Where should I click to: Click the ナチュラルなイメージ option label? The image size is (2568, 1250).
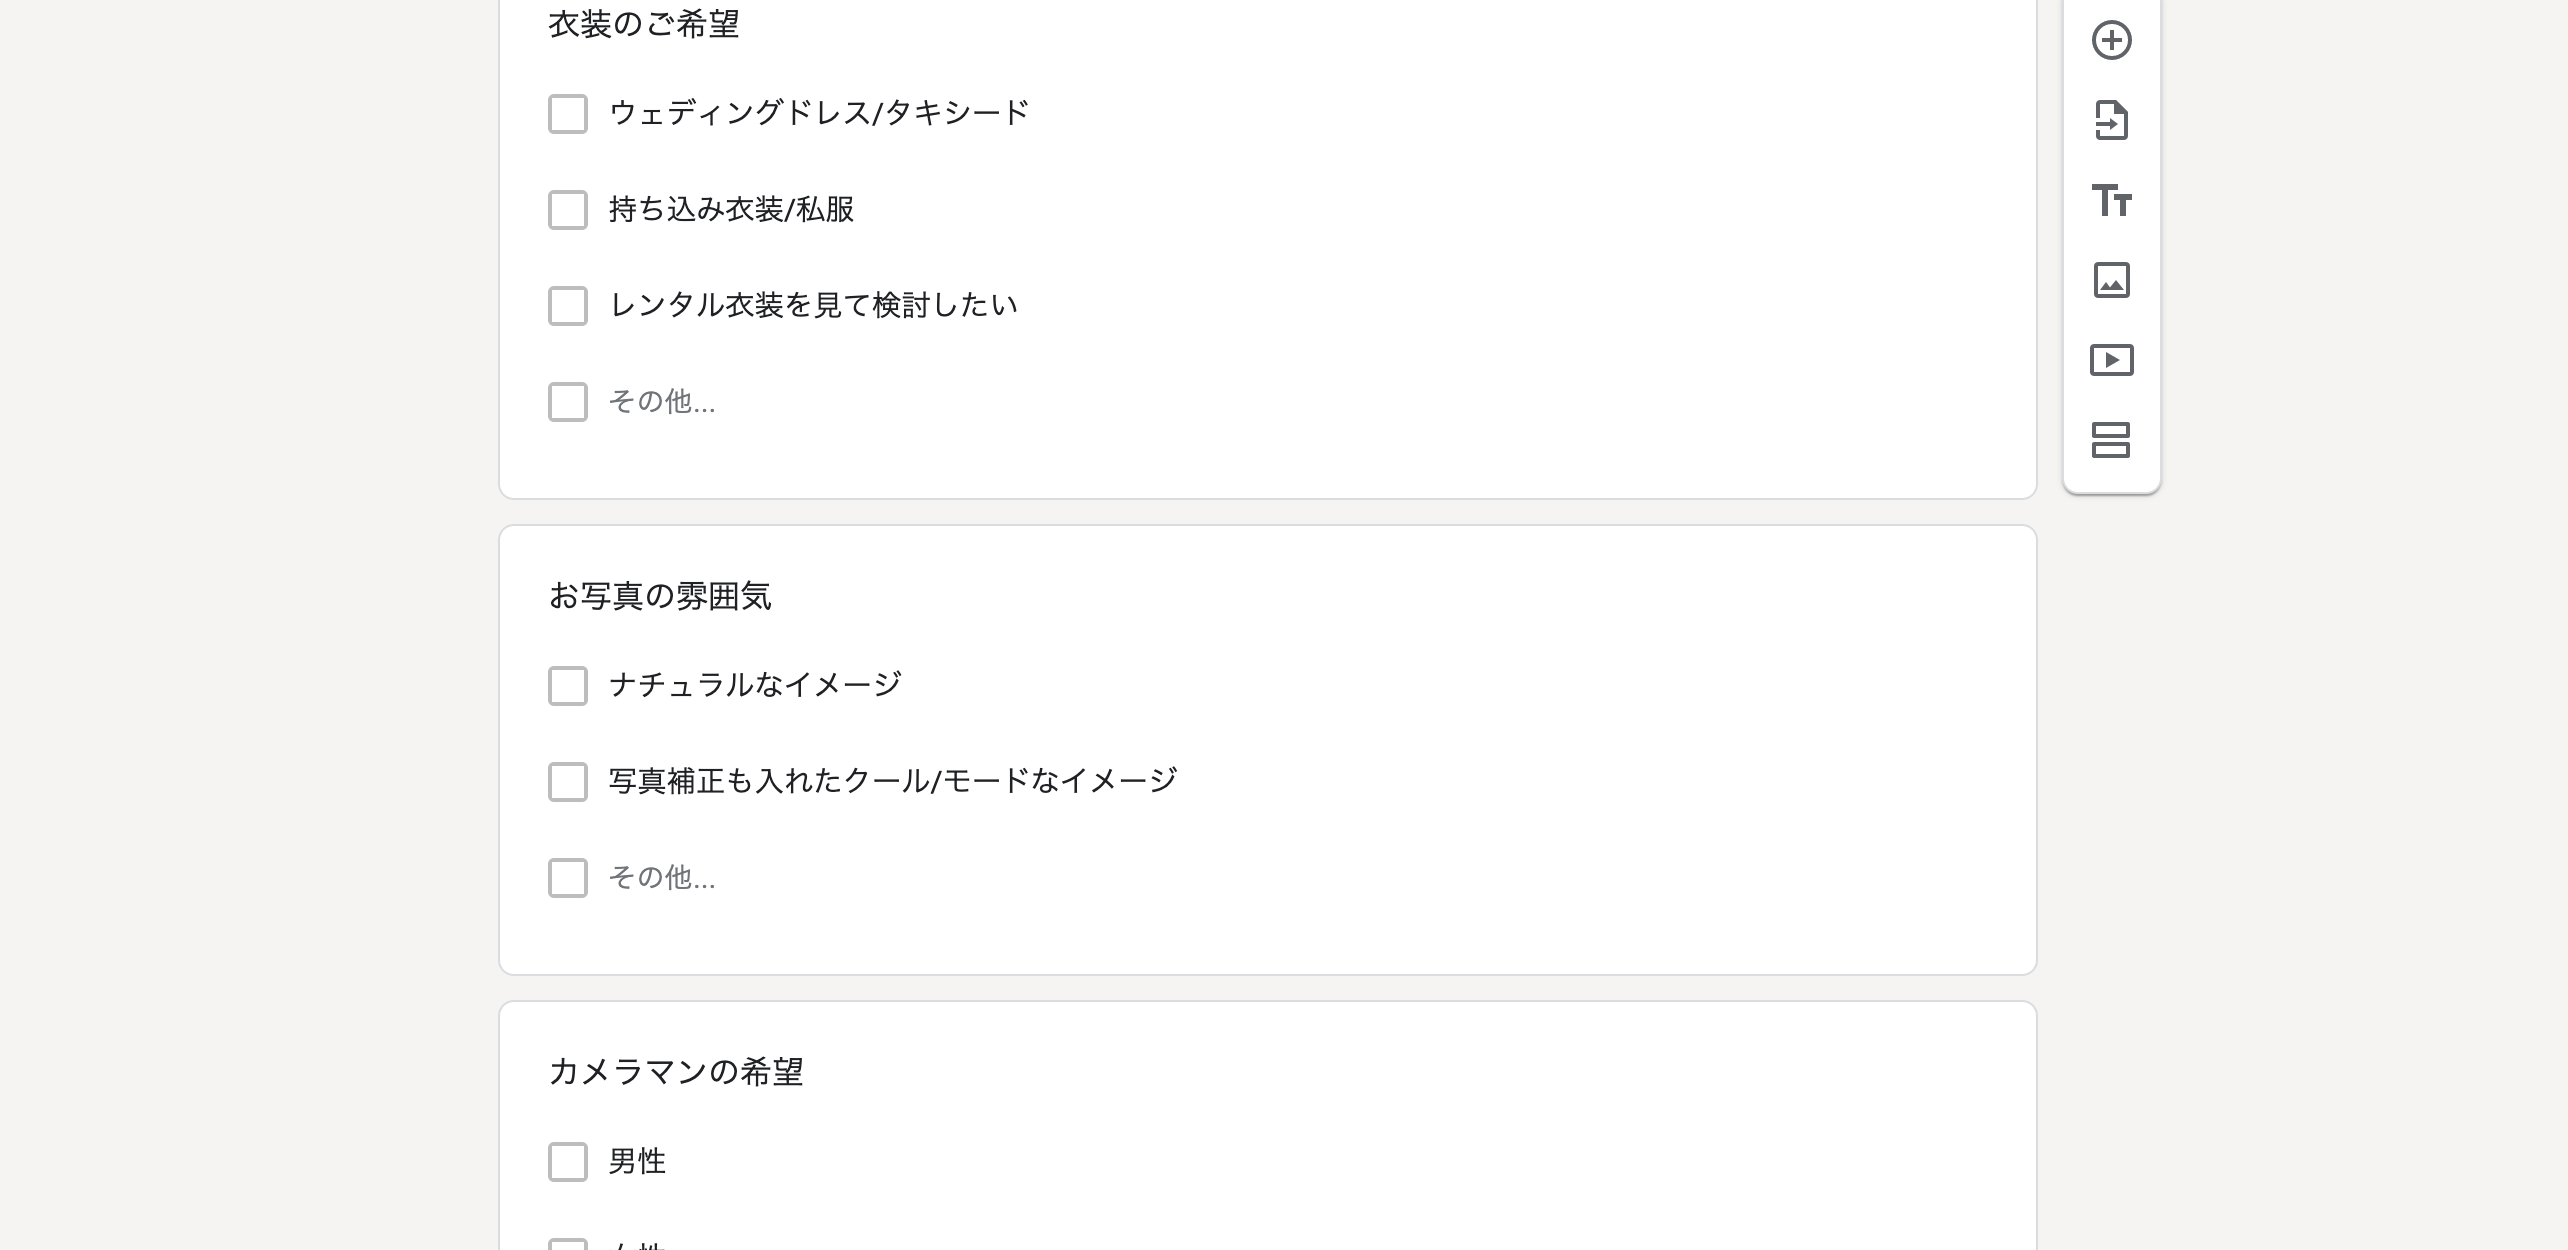coord(755,685)
